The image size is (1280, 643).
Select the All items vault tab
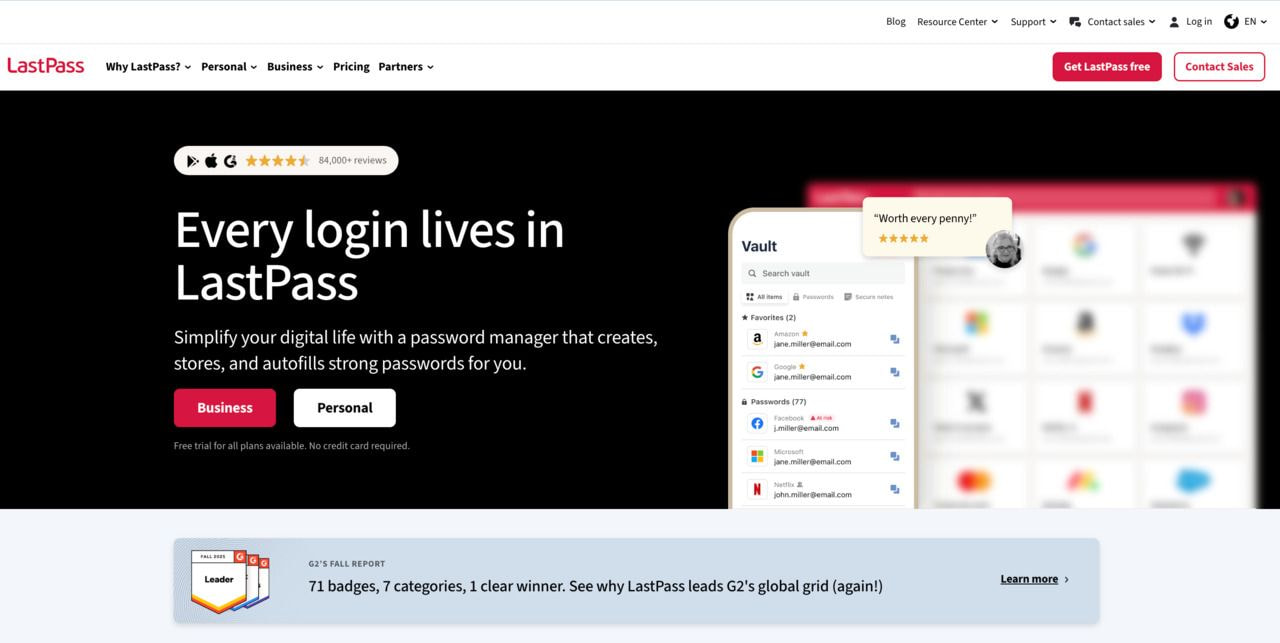click(764, 297)
